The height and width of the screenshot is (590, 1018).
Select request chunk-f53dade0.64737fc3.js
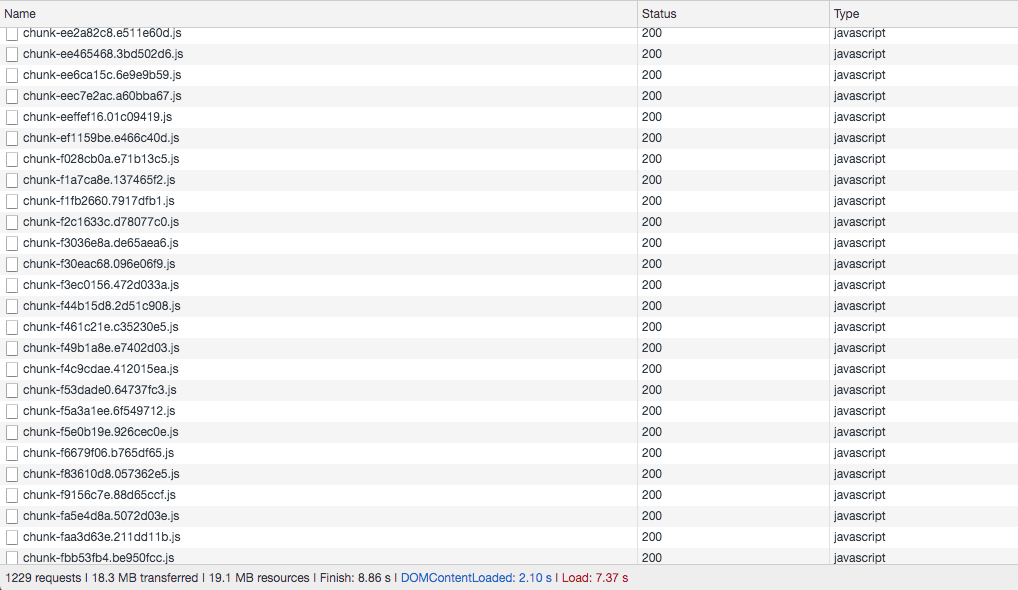pyautogui.click(x=509, y=390)
